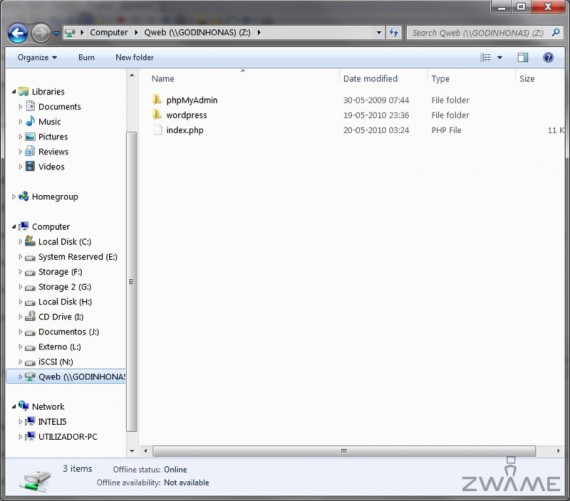Open the Change your view dropdown arrow
The height and width of the screenshot is (501, 570).
click(500, 57)
